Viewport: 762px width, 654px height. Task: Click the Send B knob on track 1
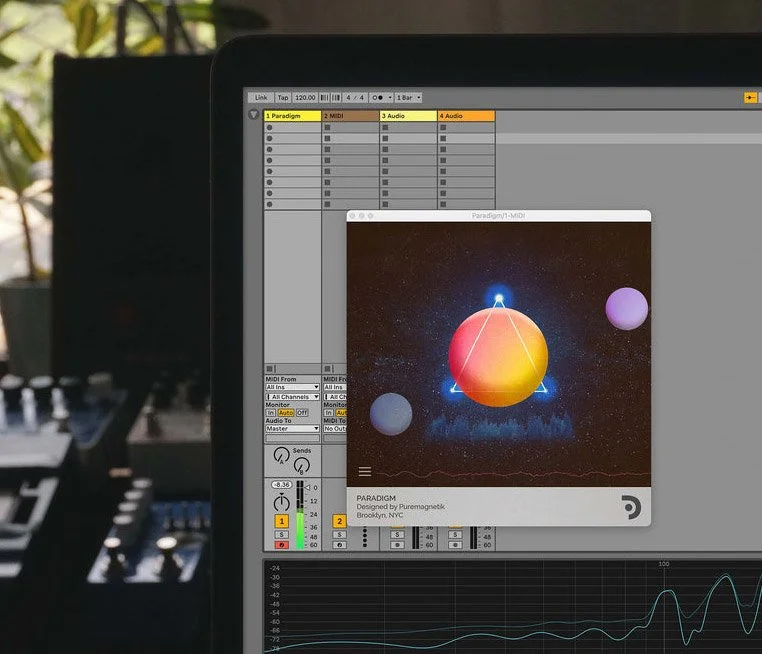301,465
